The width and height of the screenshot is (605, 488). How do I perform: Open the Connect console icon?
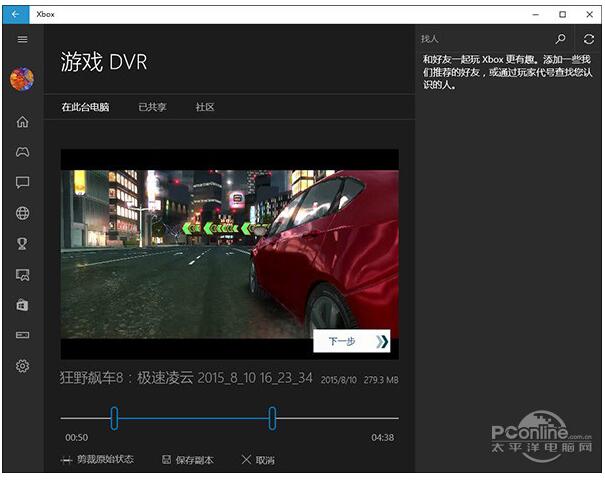pyautogui.click(x=22, y=335)
